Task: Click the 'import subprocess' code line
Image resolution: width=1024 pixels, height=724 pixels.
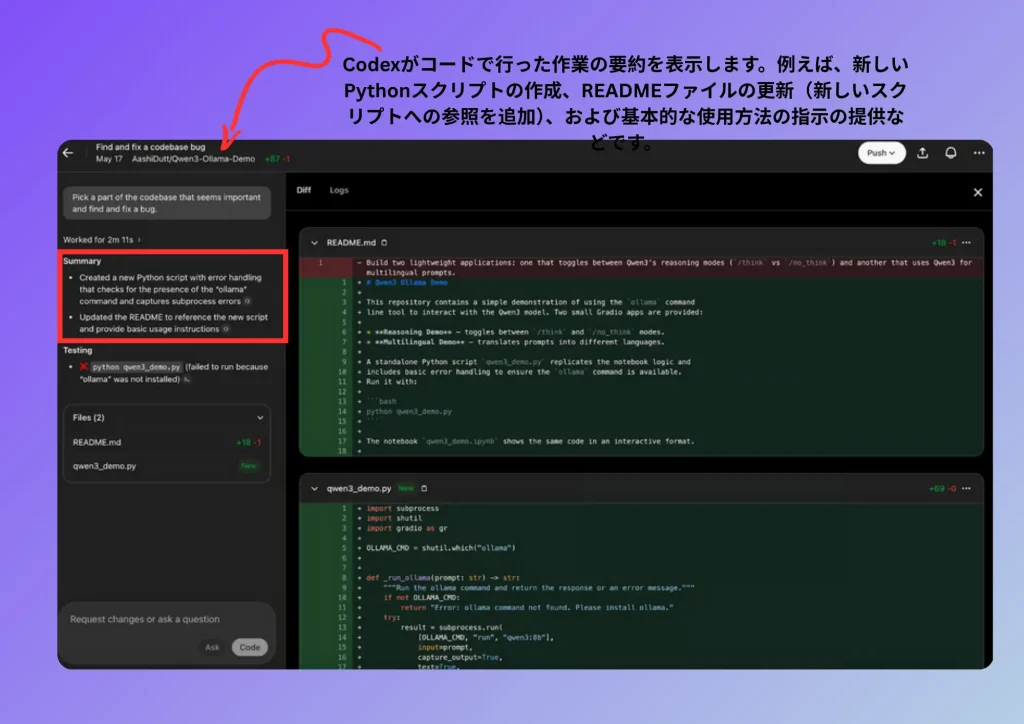Action: tap(402, 509)
